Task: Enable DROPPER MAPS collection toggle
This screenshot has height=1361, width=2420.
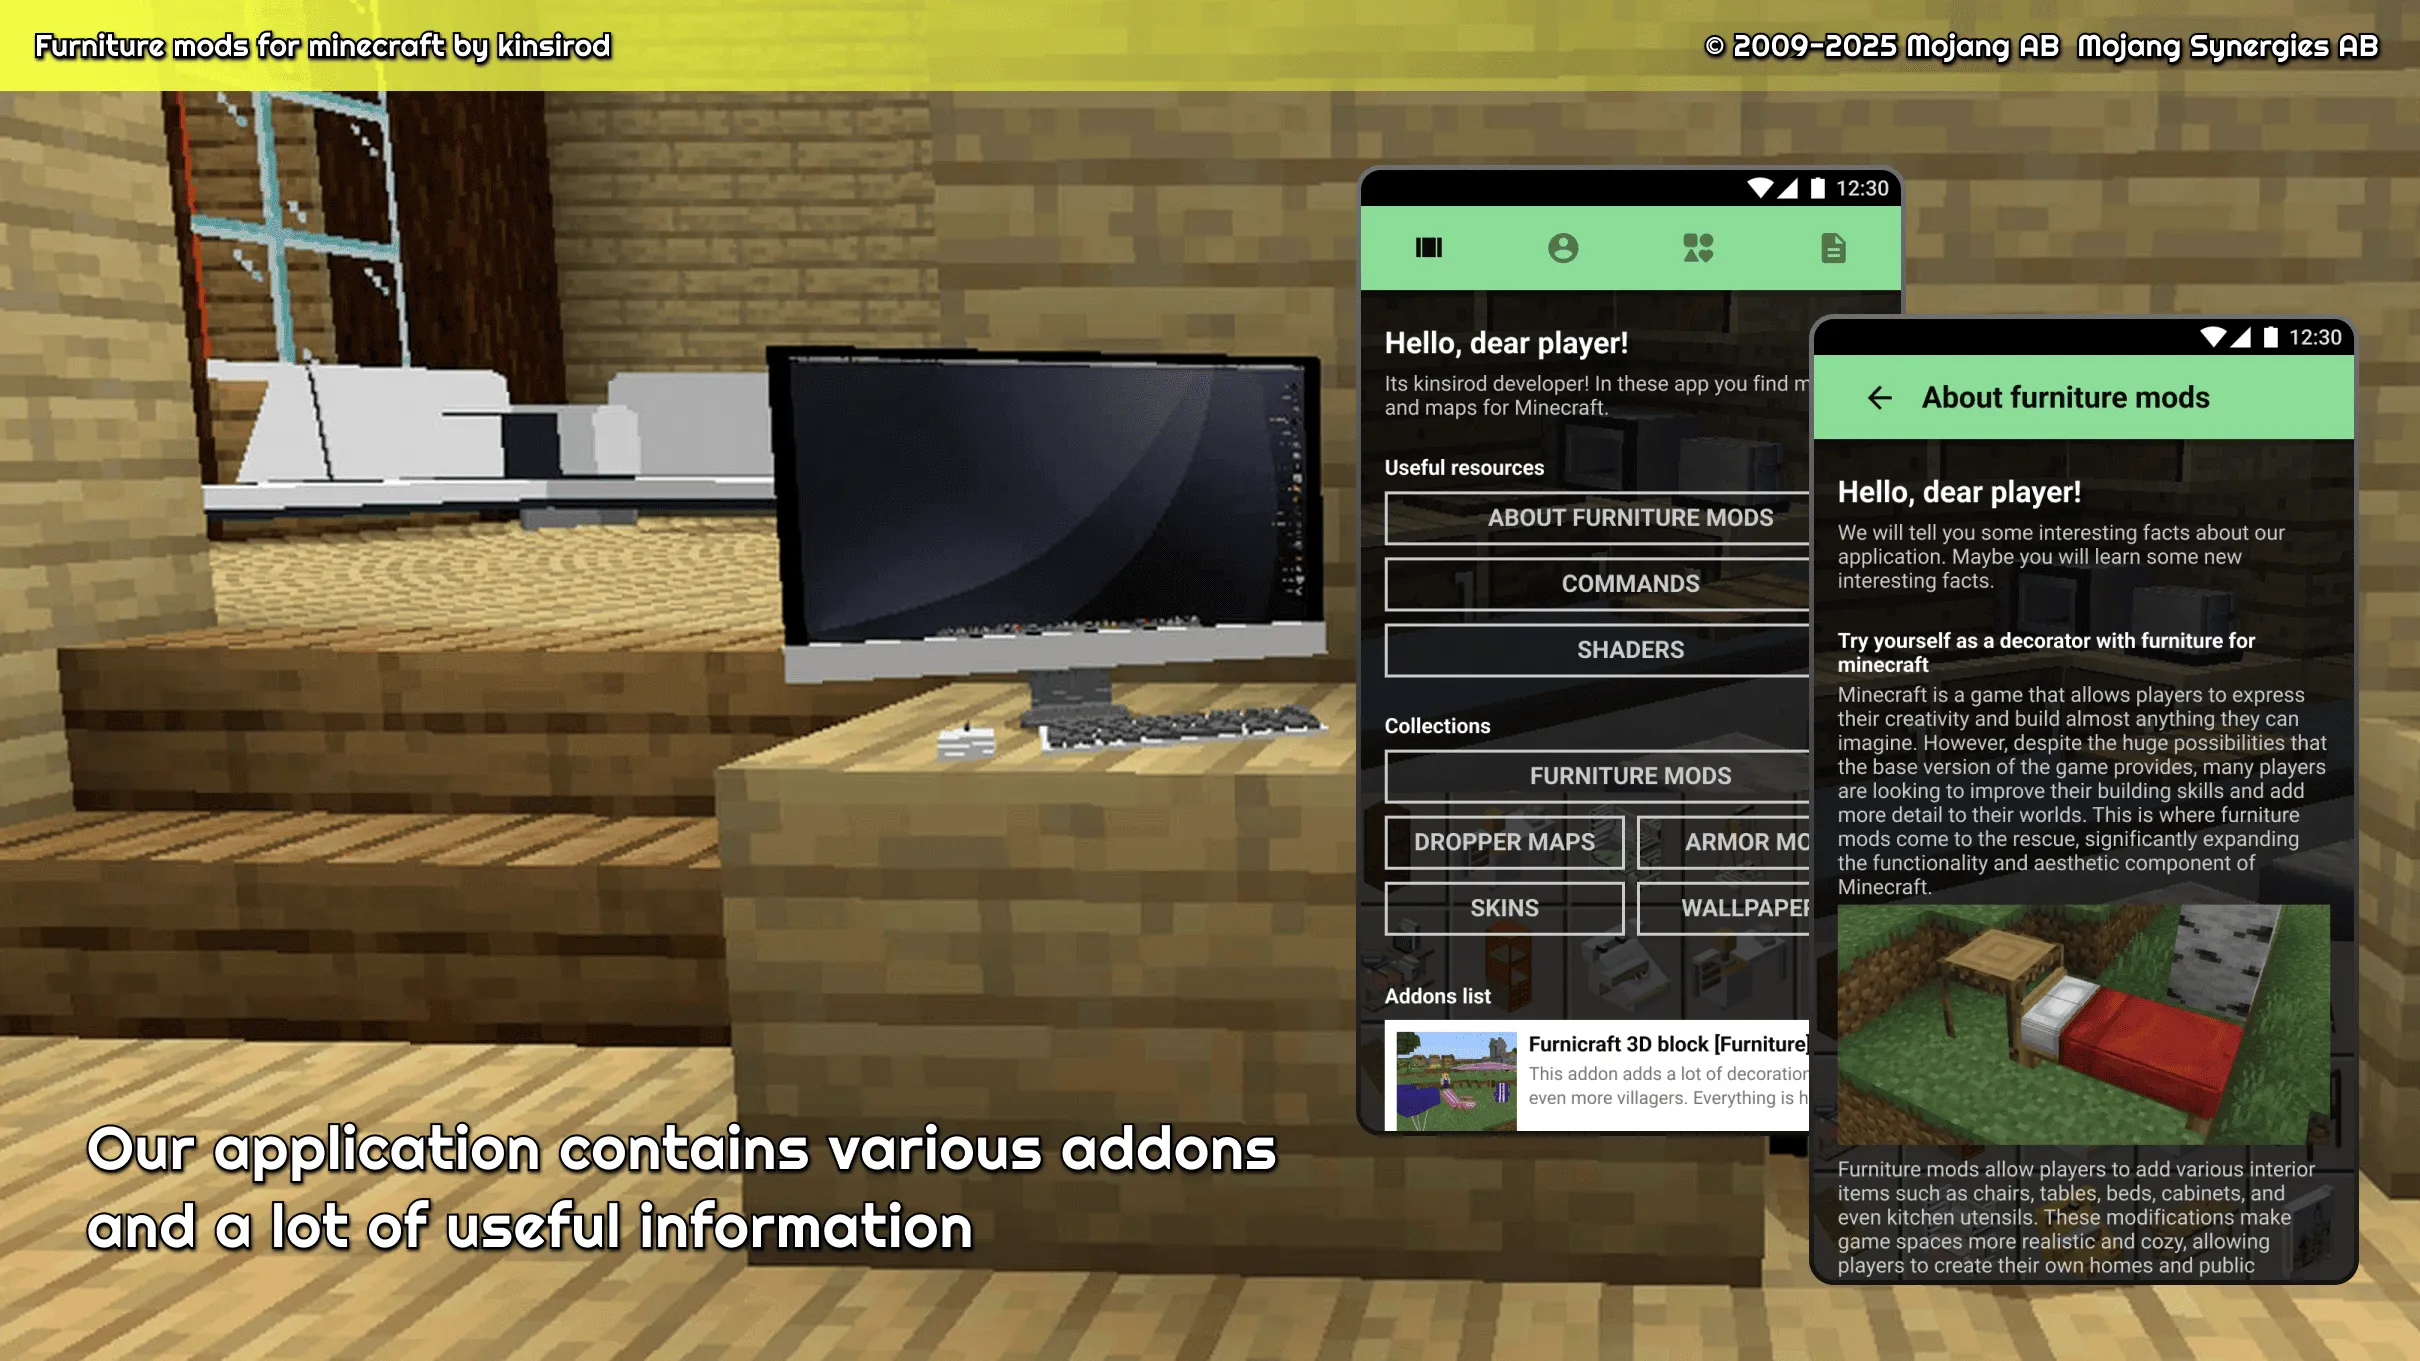Action: tap(1504, 841)
